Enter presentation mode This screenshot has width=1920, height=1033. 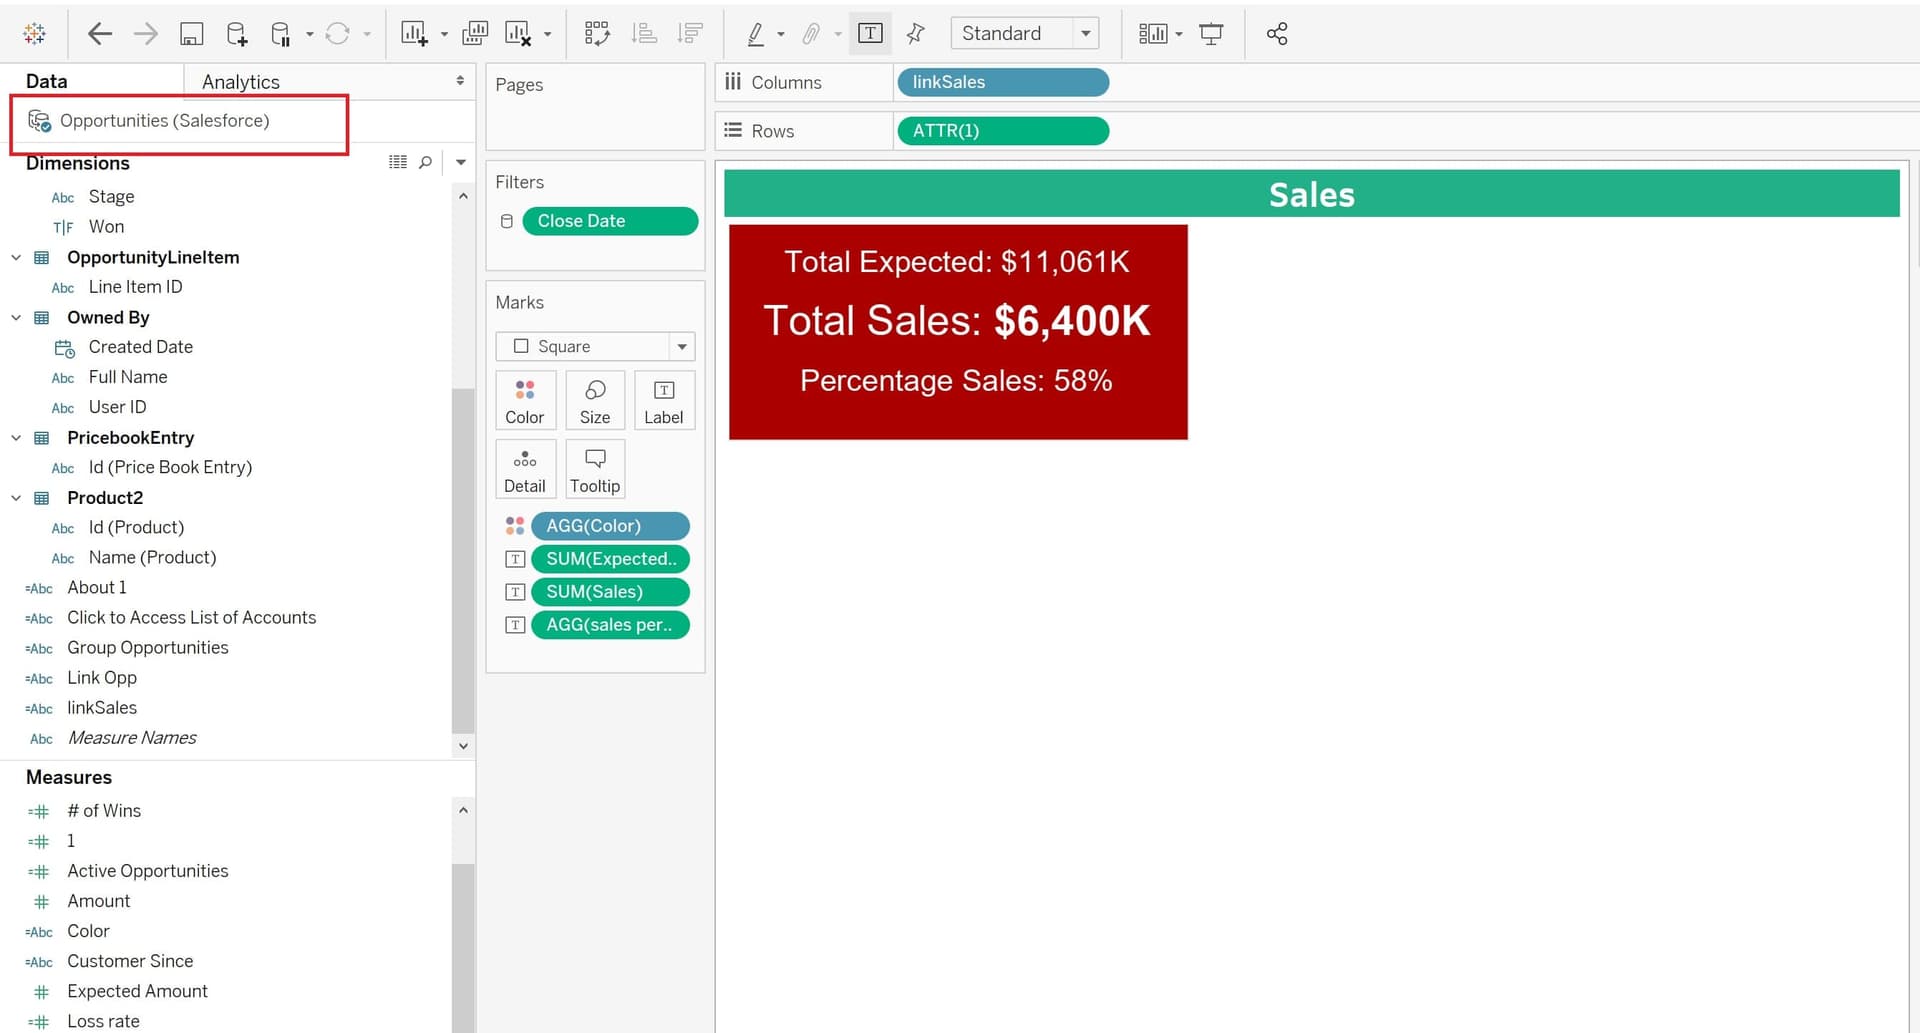click(x=1211, y=33)
